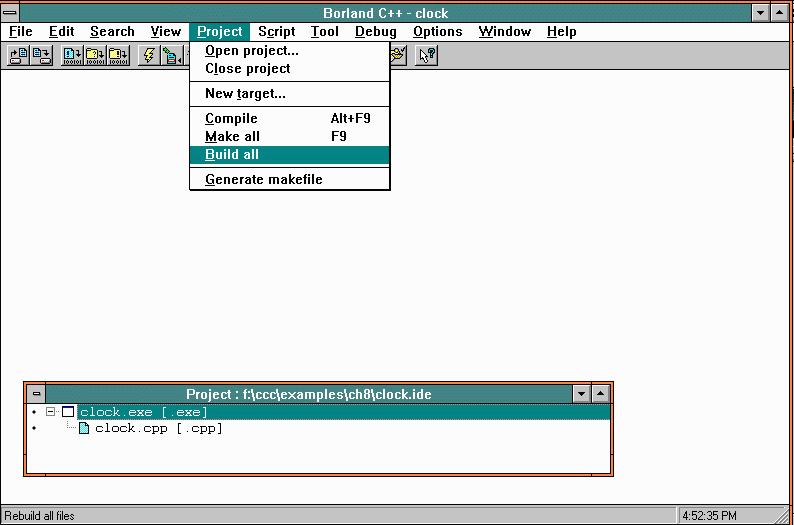Click the clock.cpp file icon in project tree

[84, 429]
